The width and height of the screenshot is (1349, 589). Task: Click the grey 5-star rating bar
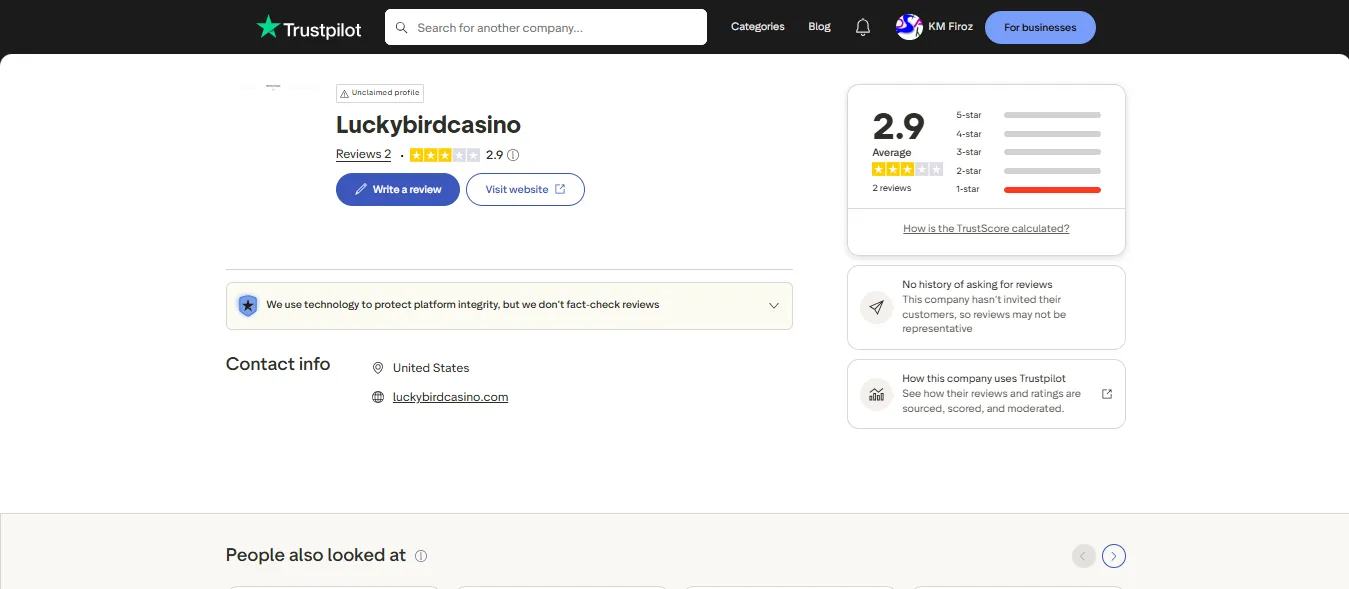(x=1052, y=115)
